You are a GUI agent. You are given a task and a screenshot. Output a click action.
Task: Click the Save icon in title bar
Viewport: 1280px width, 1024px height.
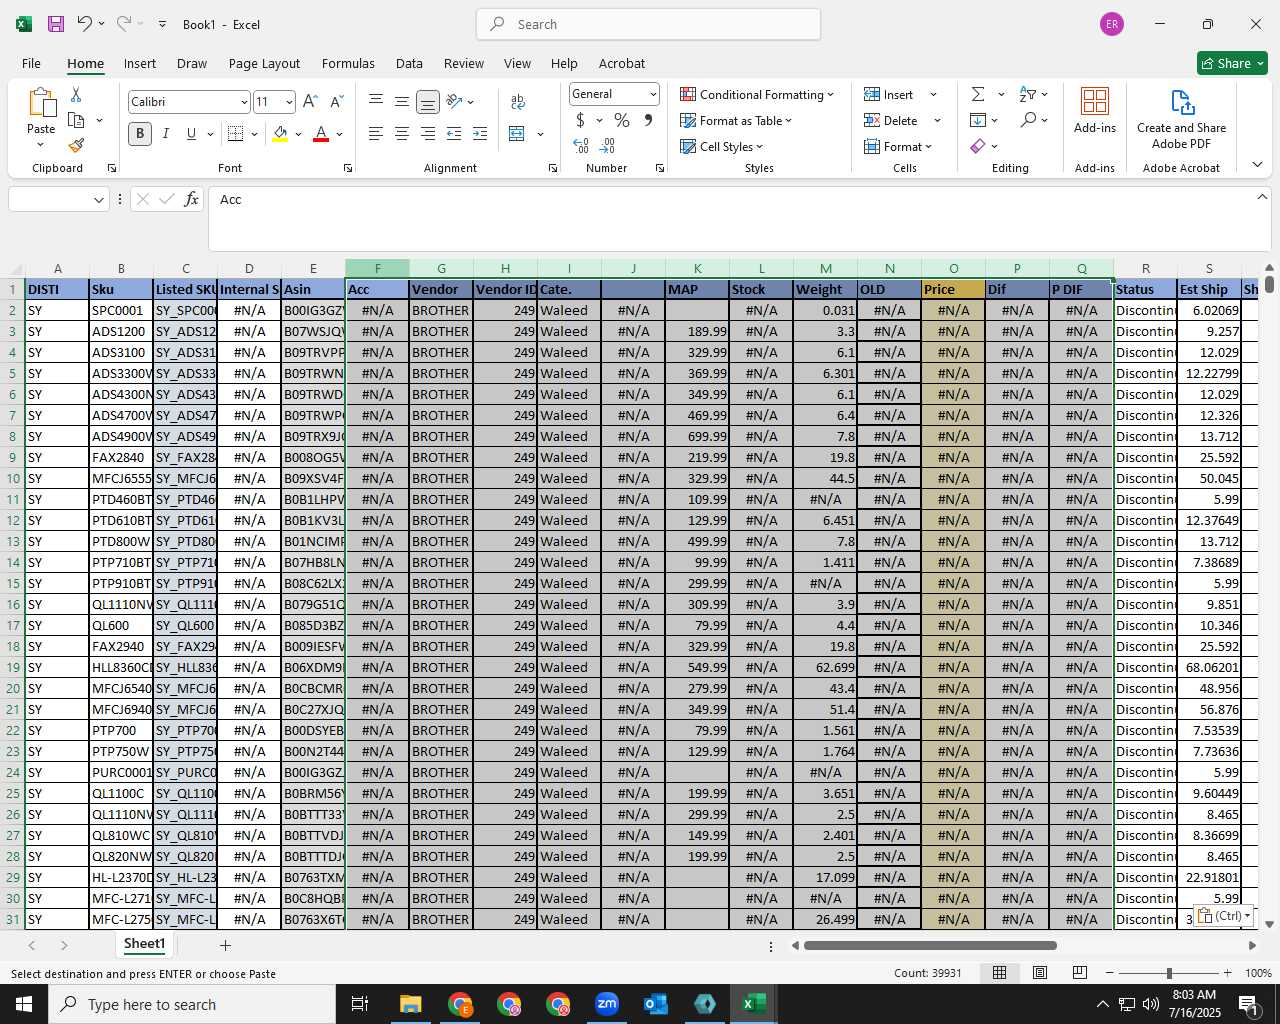tap(56, 24)
